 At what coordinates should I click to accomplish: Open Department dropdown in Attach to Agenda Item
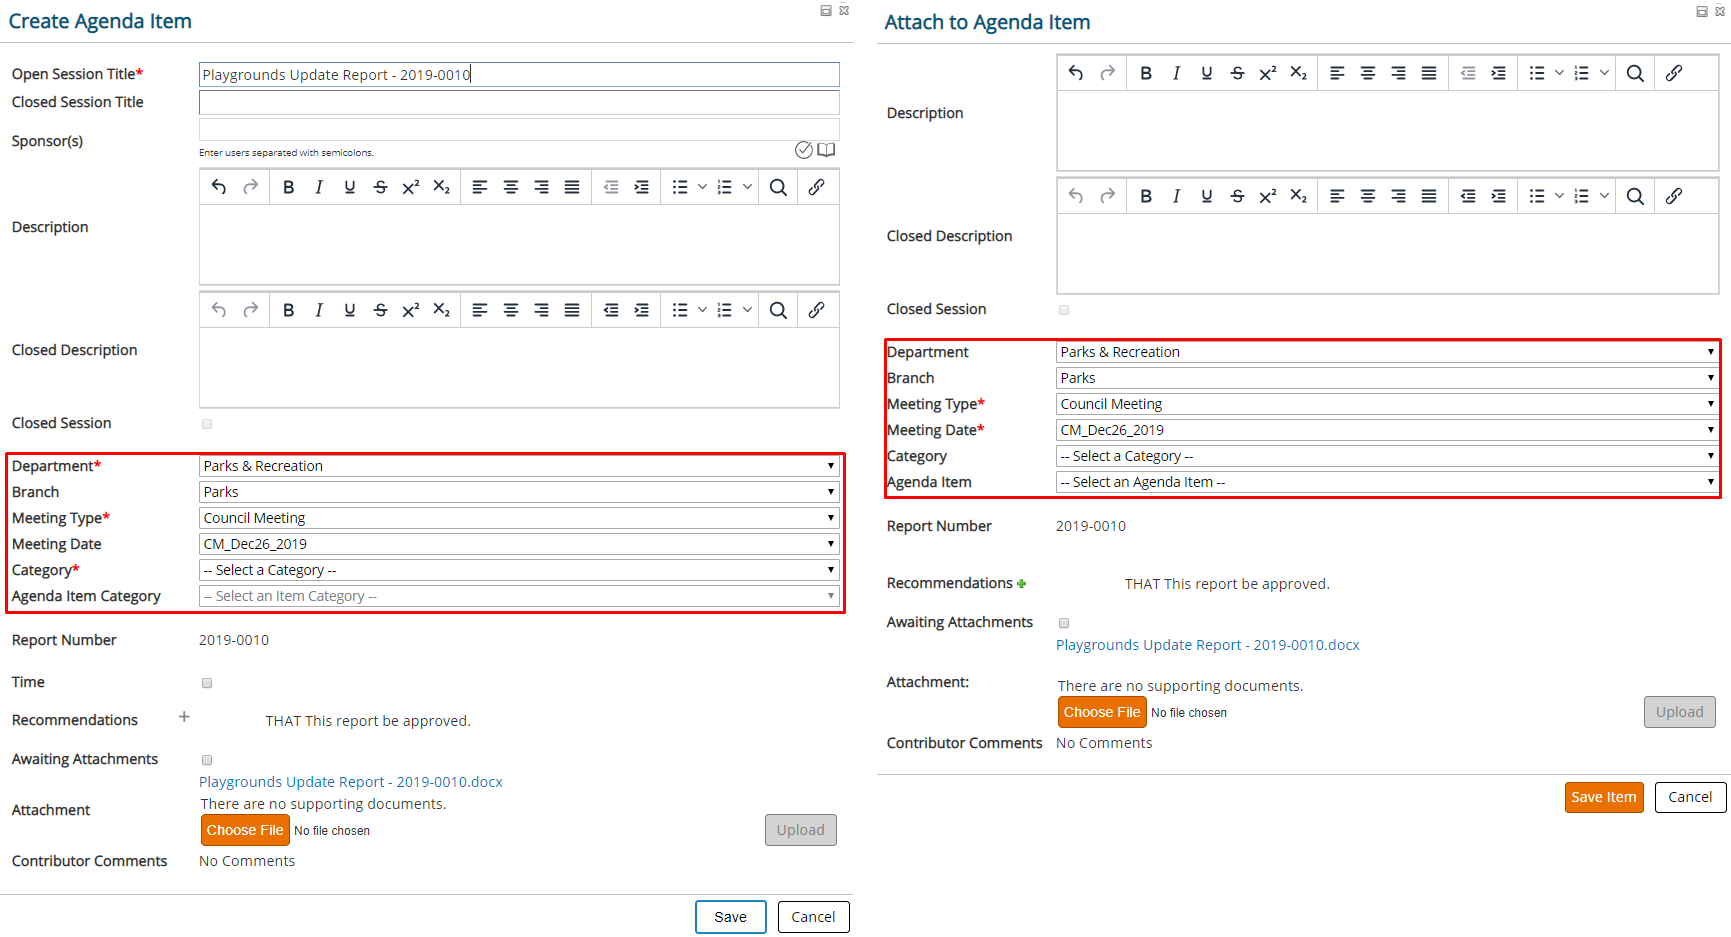tap(1387, 352)
